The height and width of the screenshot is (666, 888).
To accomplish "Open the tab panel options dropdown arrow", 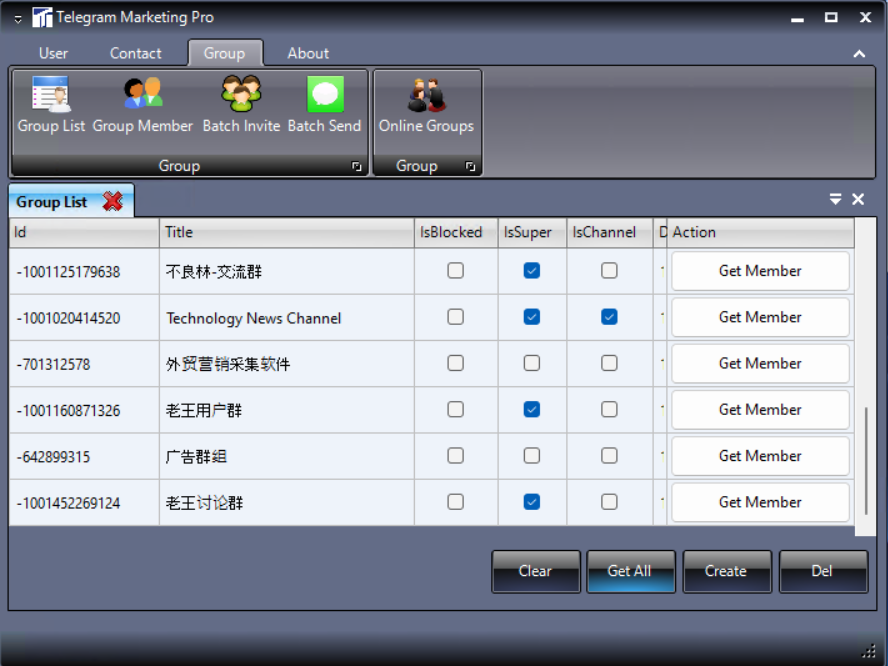I will [836, 200].
